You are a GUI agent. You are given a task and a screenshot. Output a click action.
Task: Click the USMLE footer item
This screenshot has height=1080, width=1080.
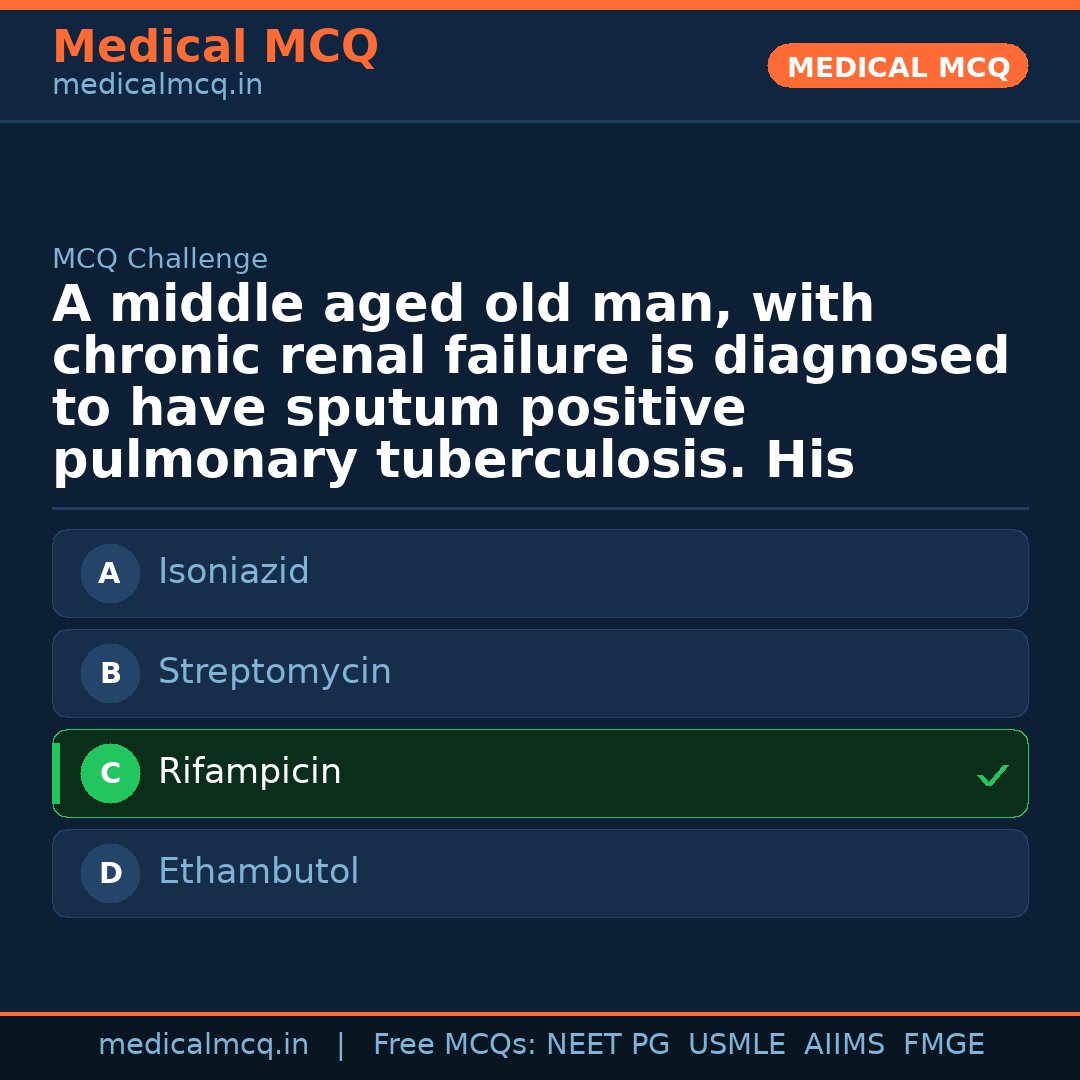pos(736,1045)
